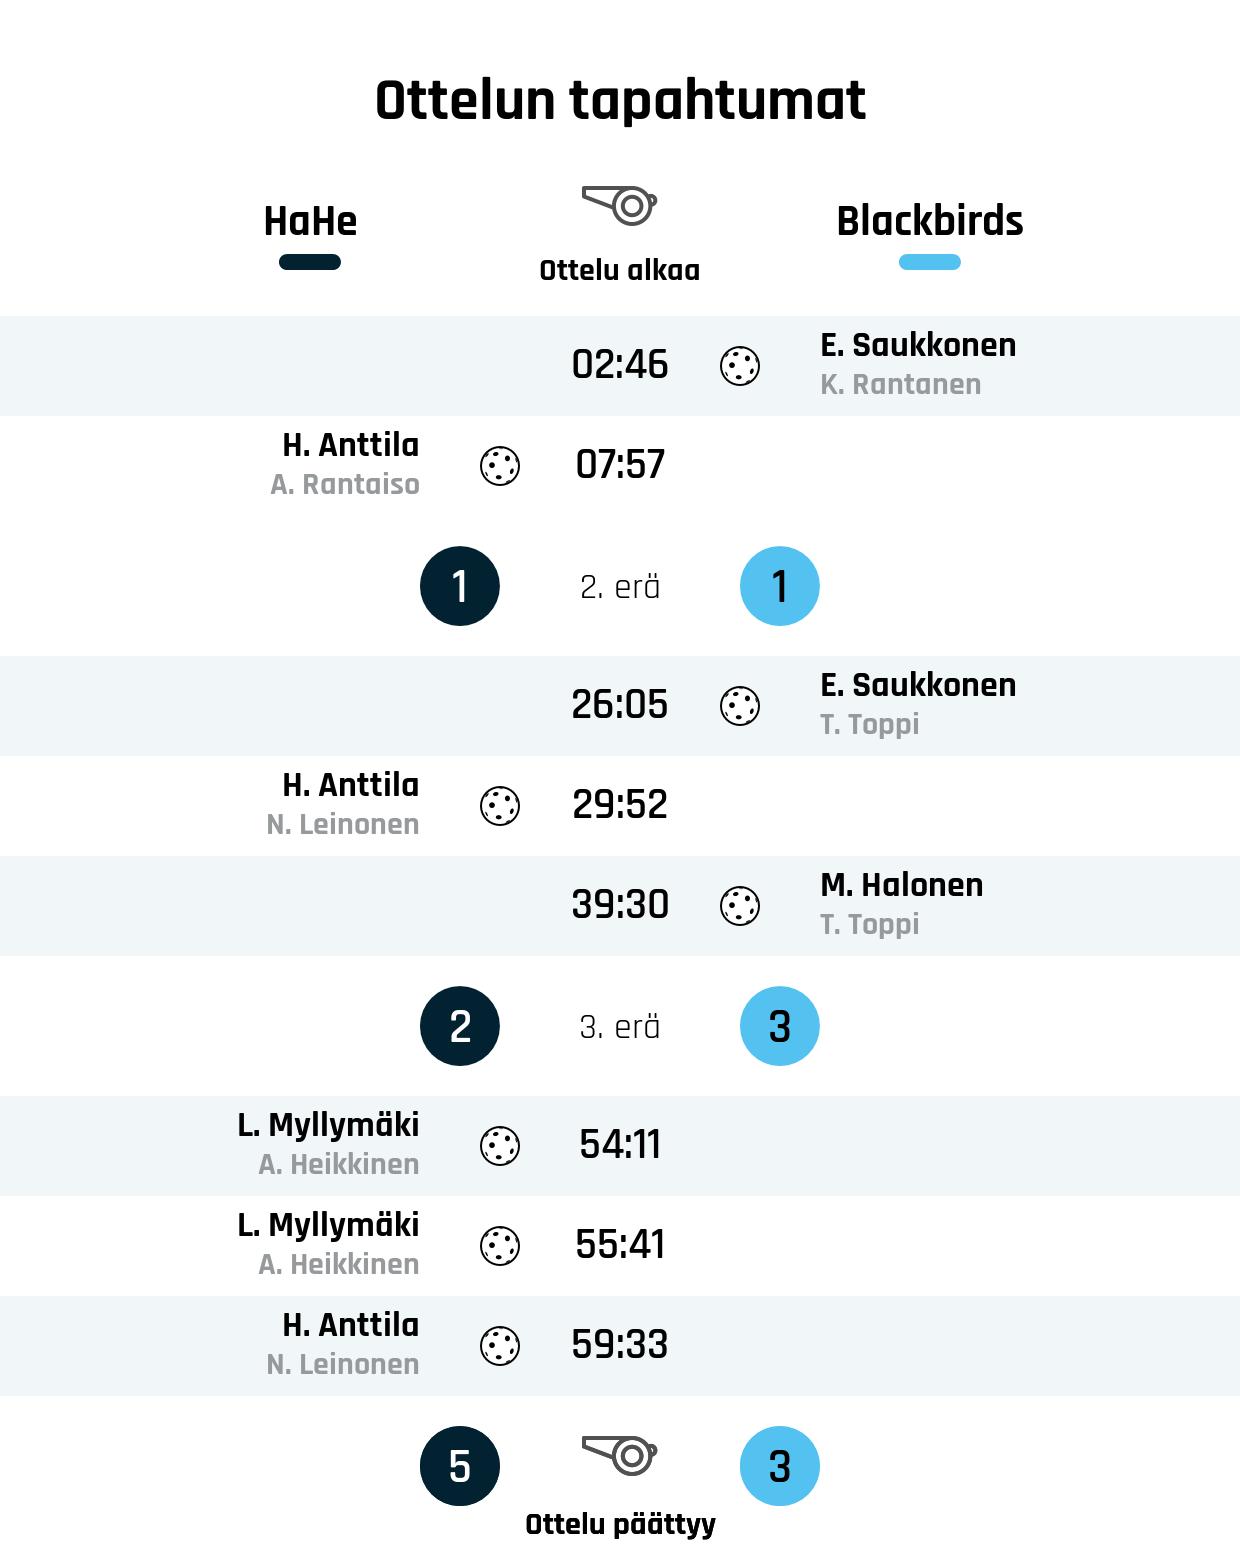1240x1558 pixels.
Task: Click the goal ball icon at 54:11
Action: pyautogui.click(x=500, y=1146)
